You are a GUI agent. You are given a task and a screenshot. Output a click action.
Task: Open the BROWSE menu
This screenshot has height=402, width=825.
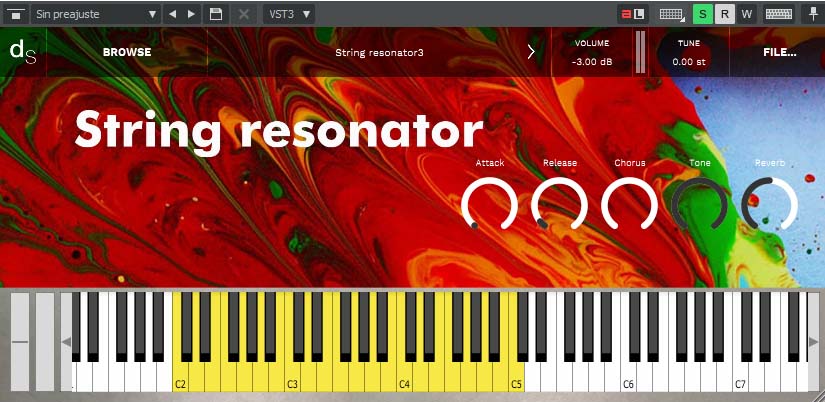click(127, 52)
